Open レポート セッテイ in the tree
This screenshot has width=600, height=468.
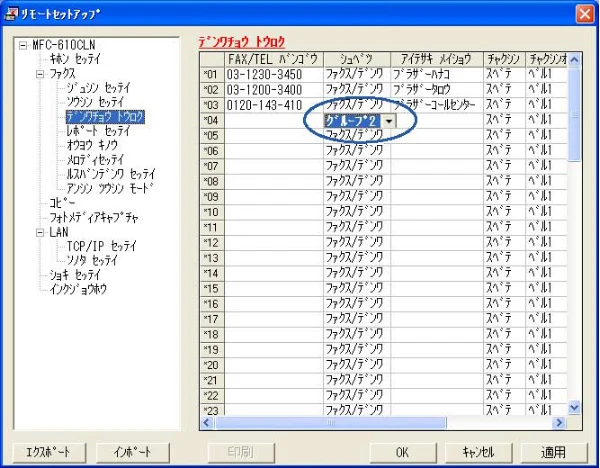click(99, 131)
